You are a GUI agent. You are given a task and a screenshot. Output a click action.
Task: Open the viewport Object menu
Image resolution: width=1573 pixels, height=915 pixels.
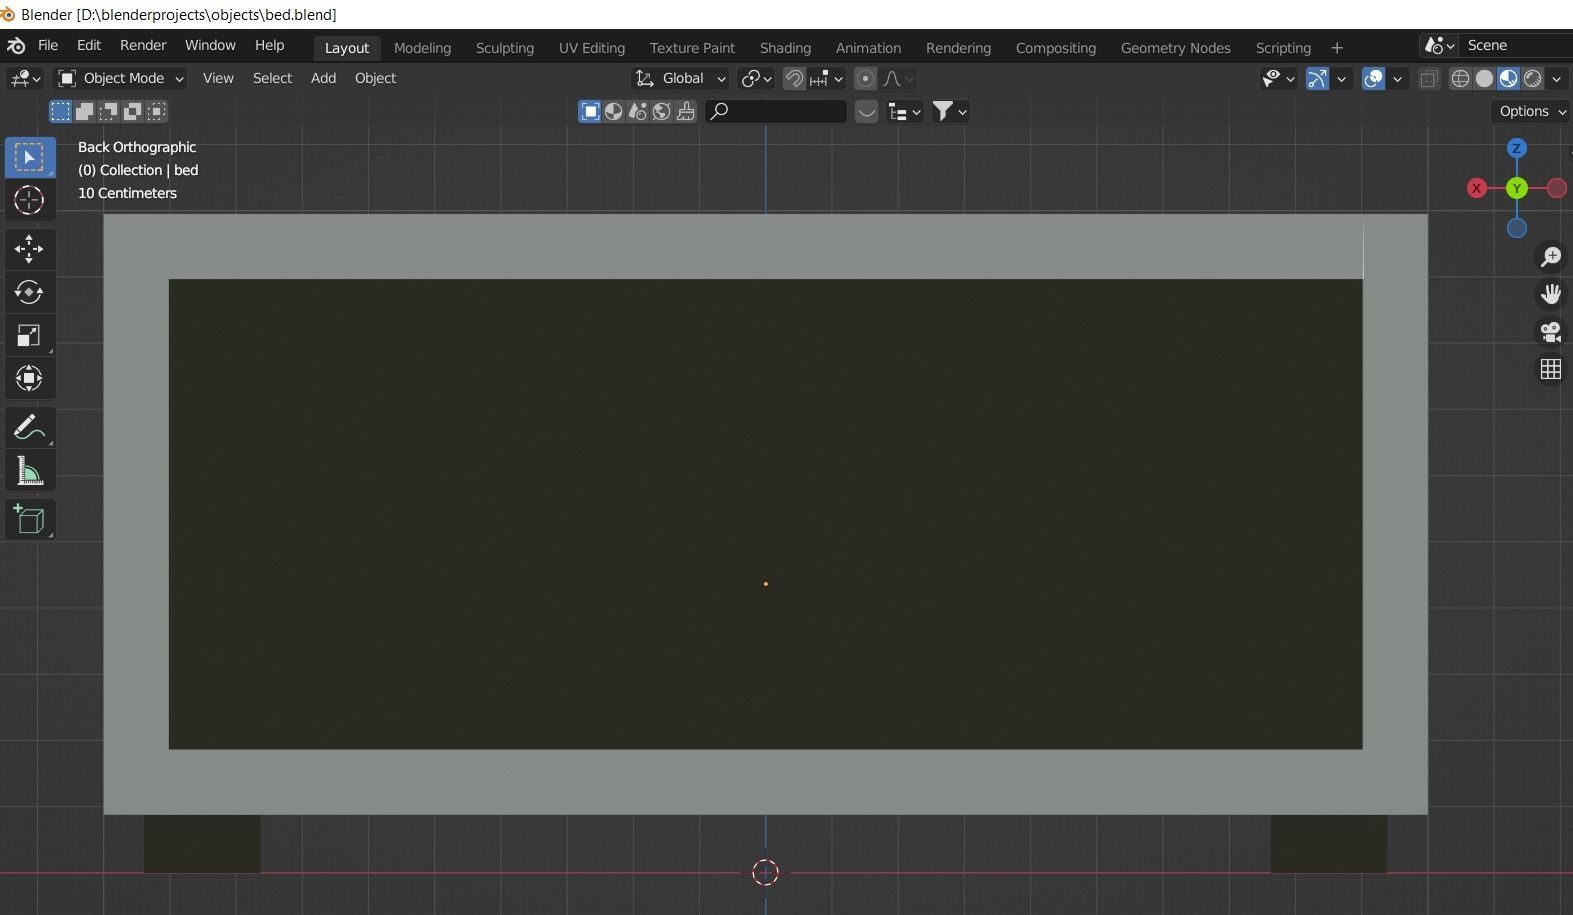[x=375, y=78]
